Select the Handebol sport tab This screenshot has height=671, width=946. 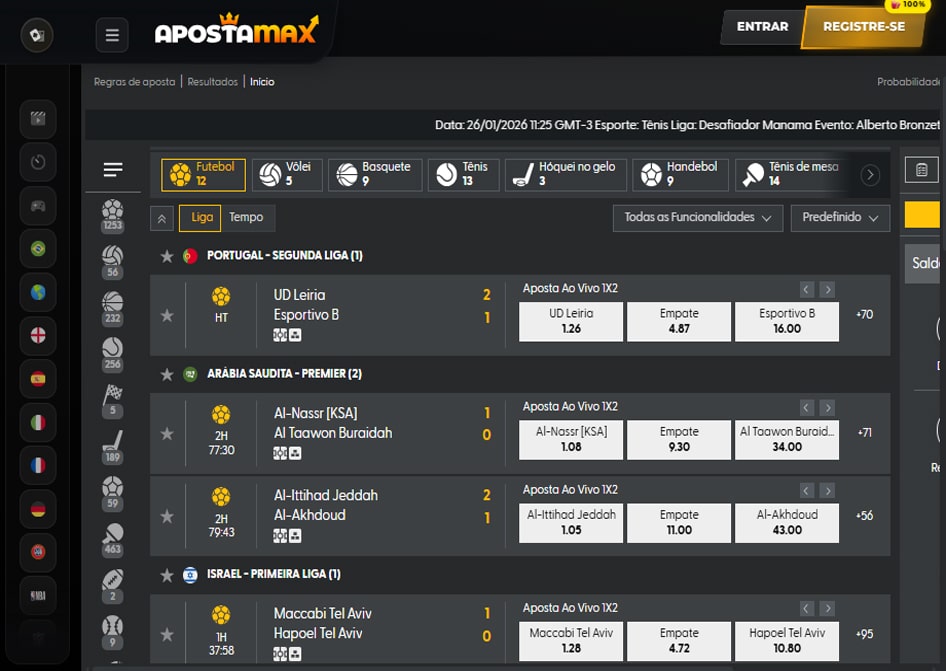click(x=681, y=174)
